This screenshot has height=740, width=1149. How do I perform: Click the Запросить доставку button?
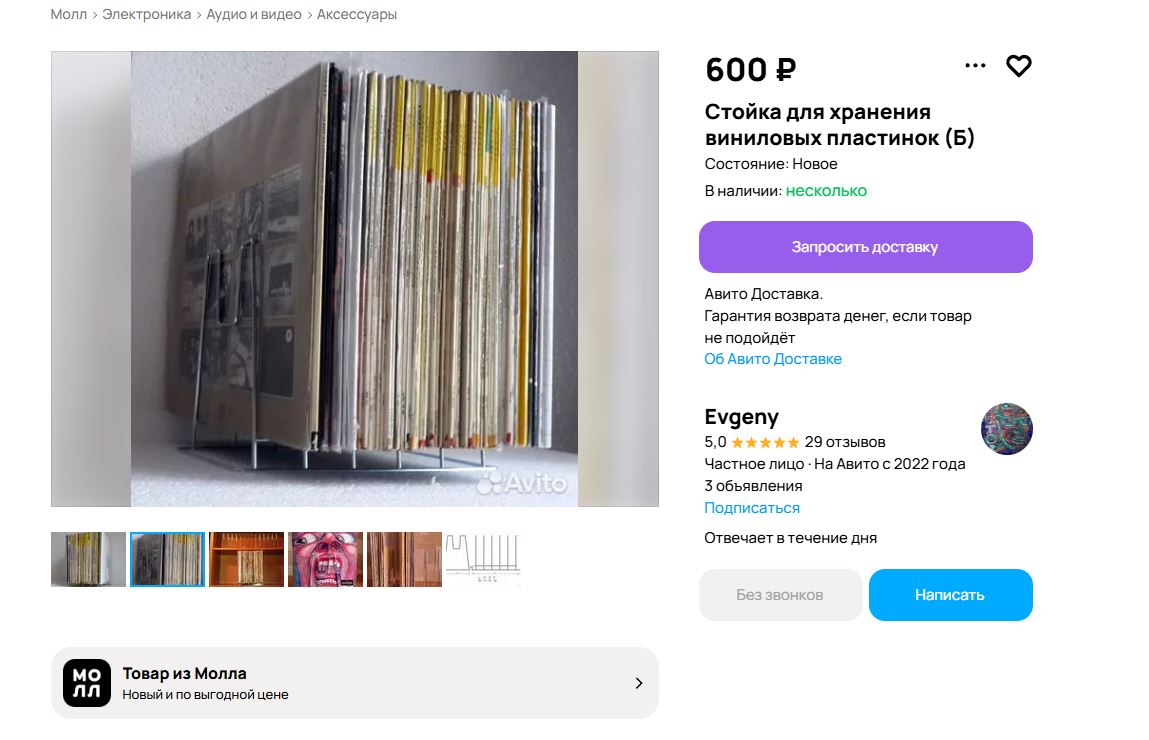click(x=865, y=247)
